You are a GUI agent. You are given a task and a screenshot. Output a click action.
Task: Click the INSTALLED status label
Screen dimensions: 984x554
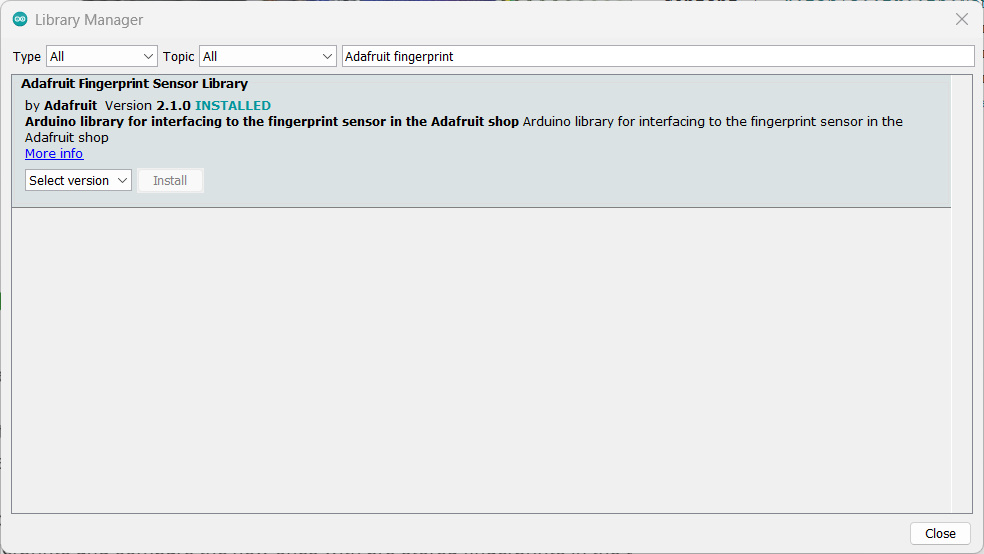tap(233, 105)
